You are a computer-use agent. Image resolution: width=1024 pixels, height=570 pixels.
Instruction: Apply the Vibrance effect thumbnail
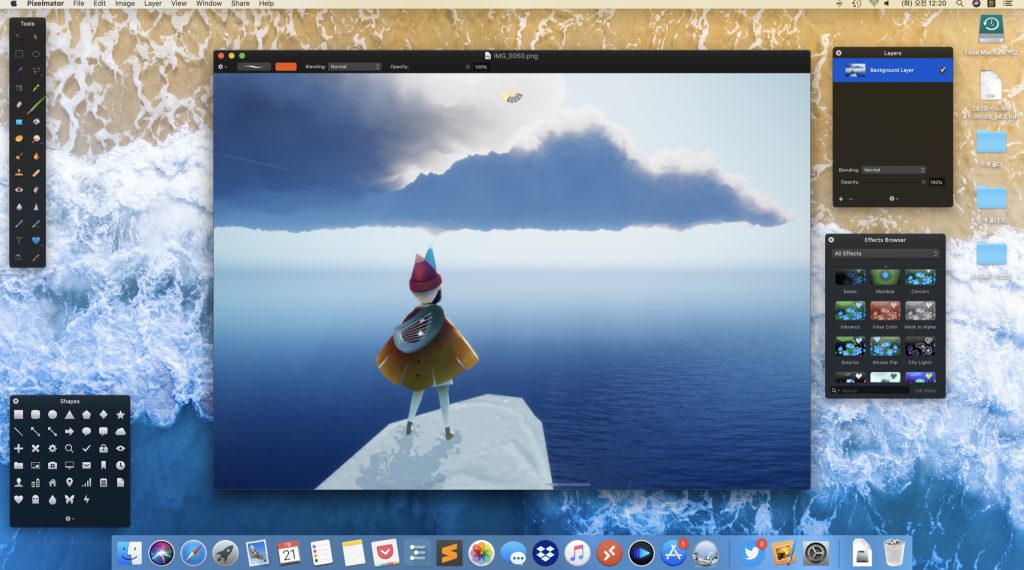click(850, 311)
